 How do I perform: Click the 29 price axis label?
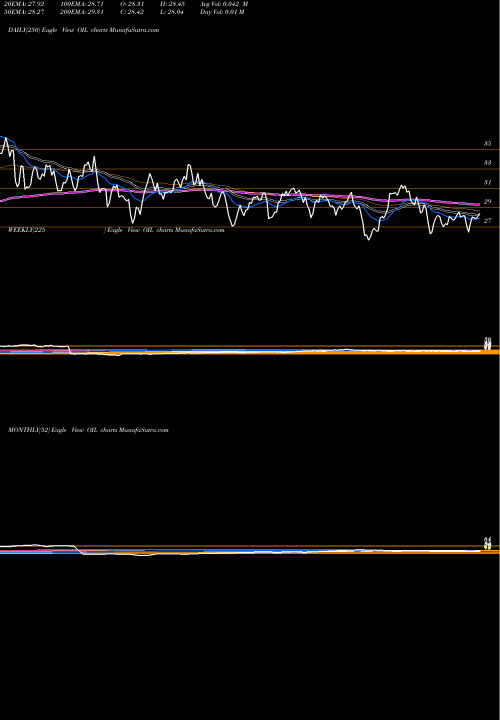(x=488, y=202)
